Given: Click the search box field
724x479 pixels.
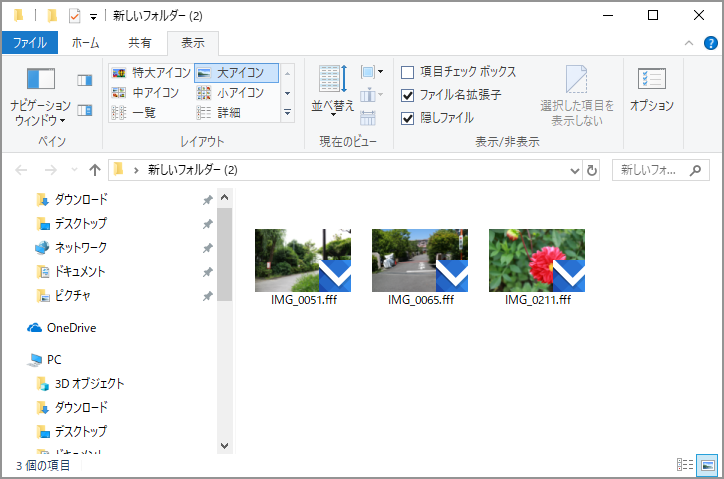Looking at the screenshot, I should (661, 170).
